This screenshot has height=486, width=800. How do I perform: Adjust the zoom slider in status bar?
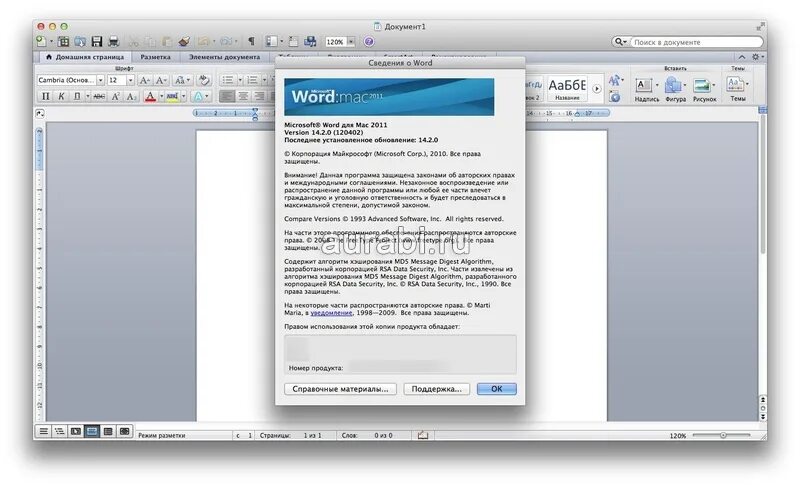pyautogui.click(x=721, y=435)
